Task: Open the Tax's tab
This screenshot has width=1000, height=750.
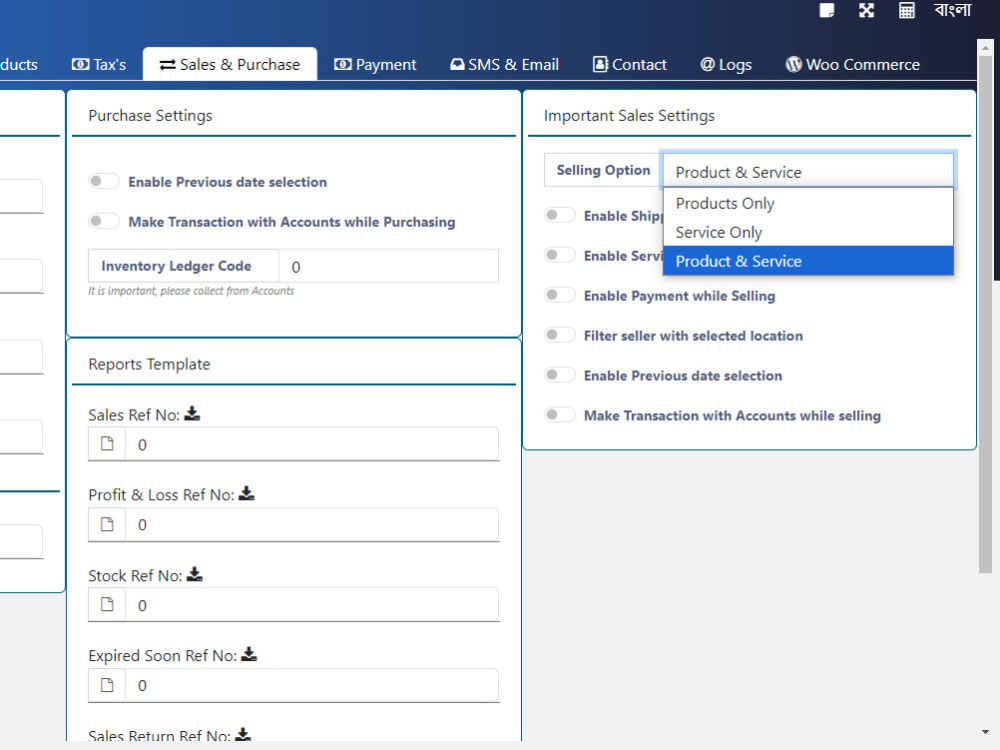Action: point(99,64)
